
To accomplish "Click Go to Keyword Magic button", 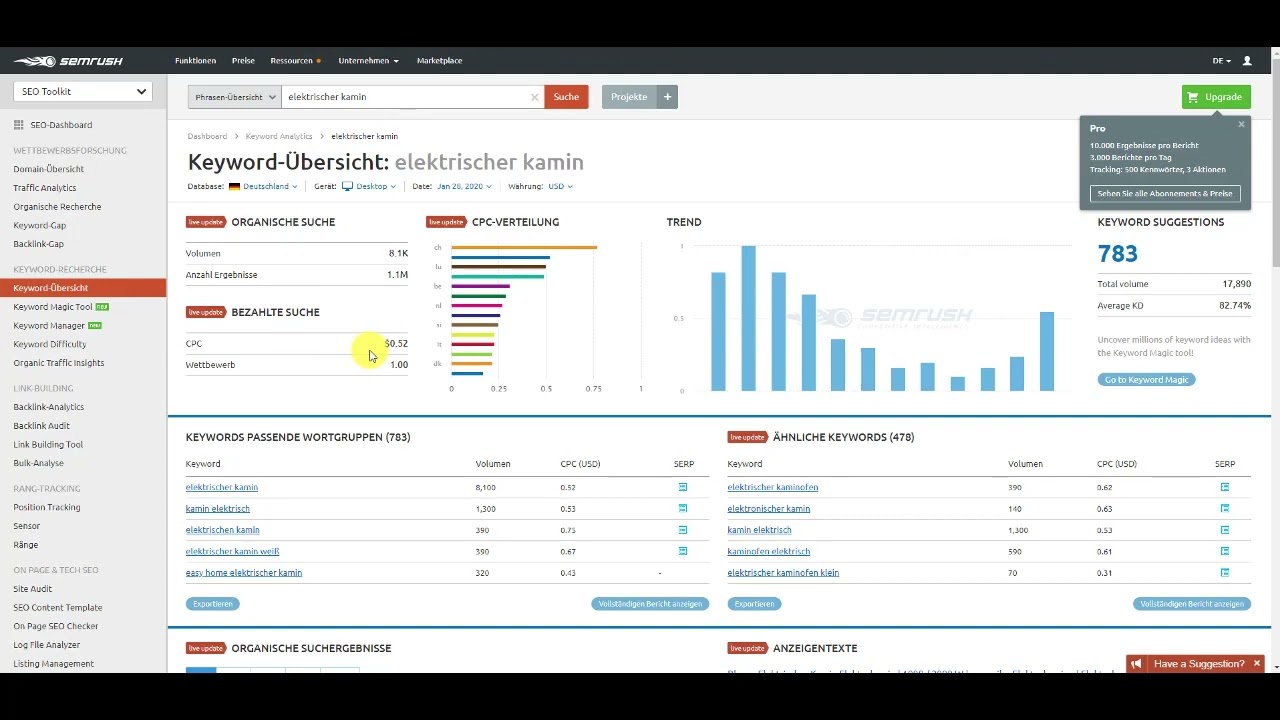I will point(1146,380).
